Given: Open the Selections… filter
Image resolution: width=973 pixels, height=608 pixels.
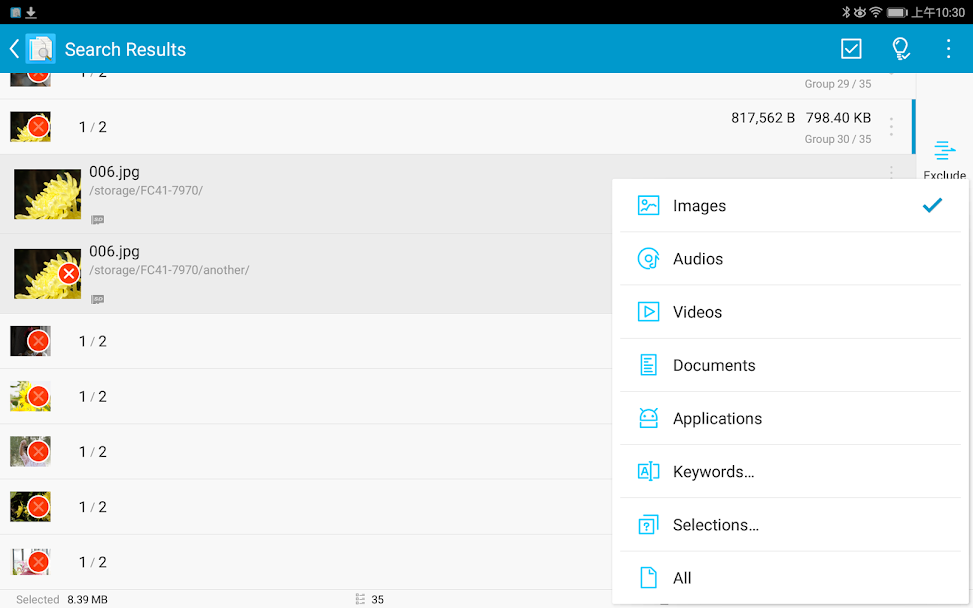Looking at the screenshot, I should click(x=715, y=525).
